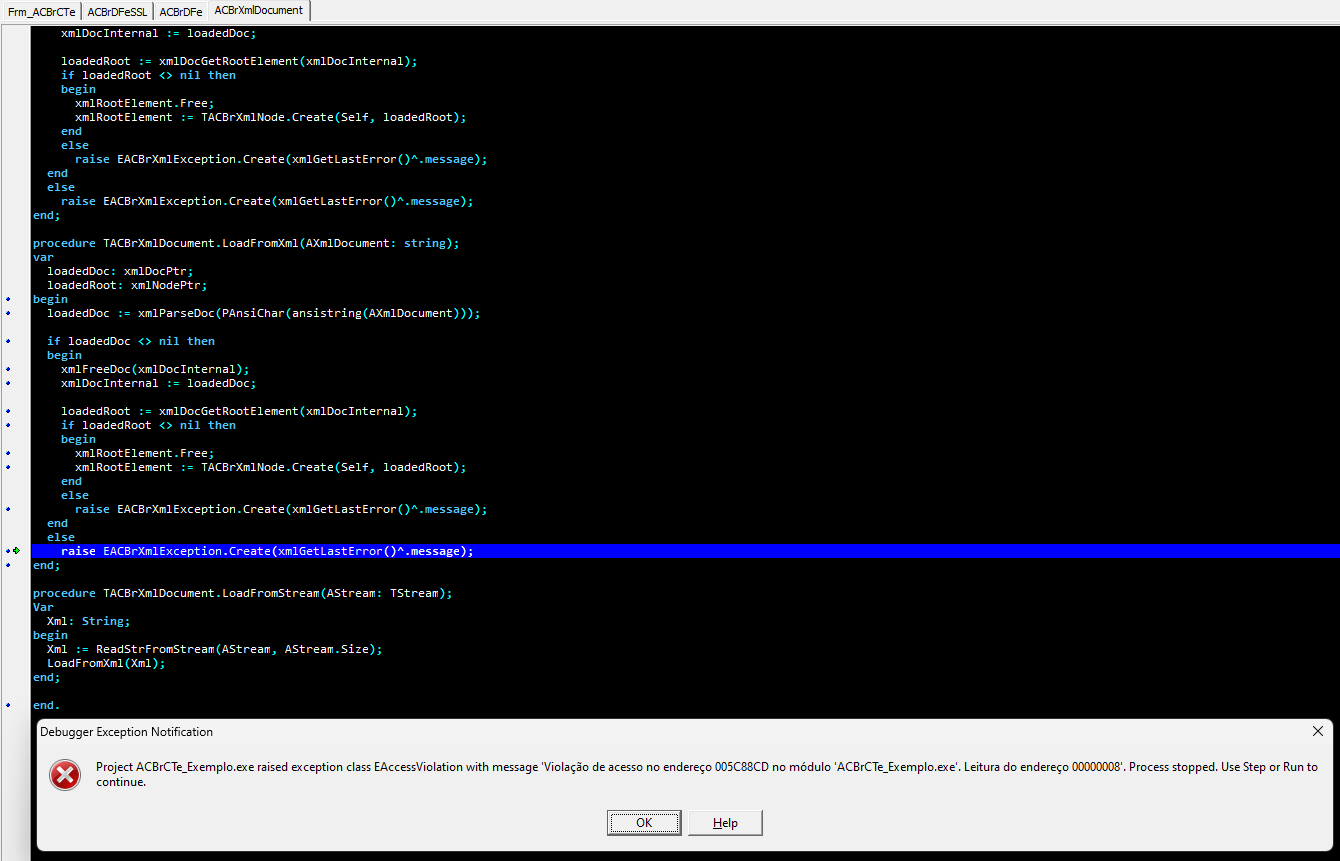Click the gutter dot beside the final 'end.' line
This screenshot has width=1340, height=861.
tap(8, 705)
